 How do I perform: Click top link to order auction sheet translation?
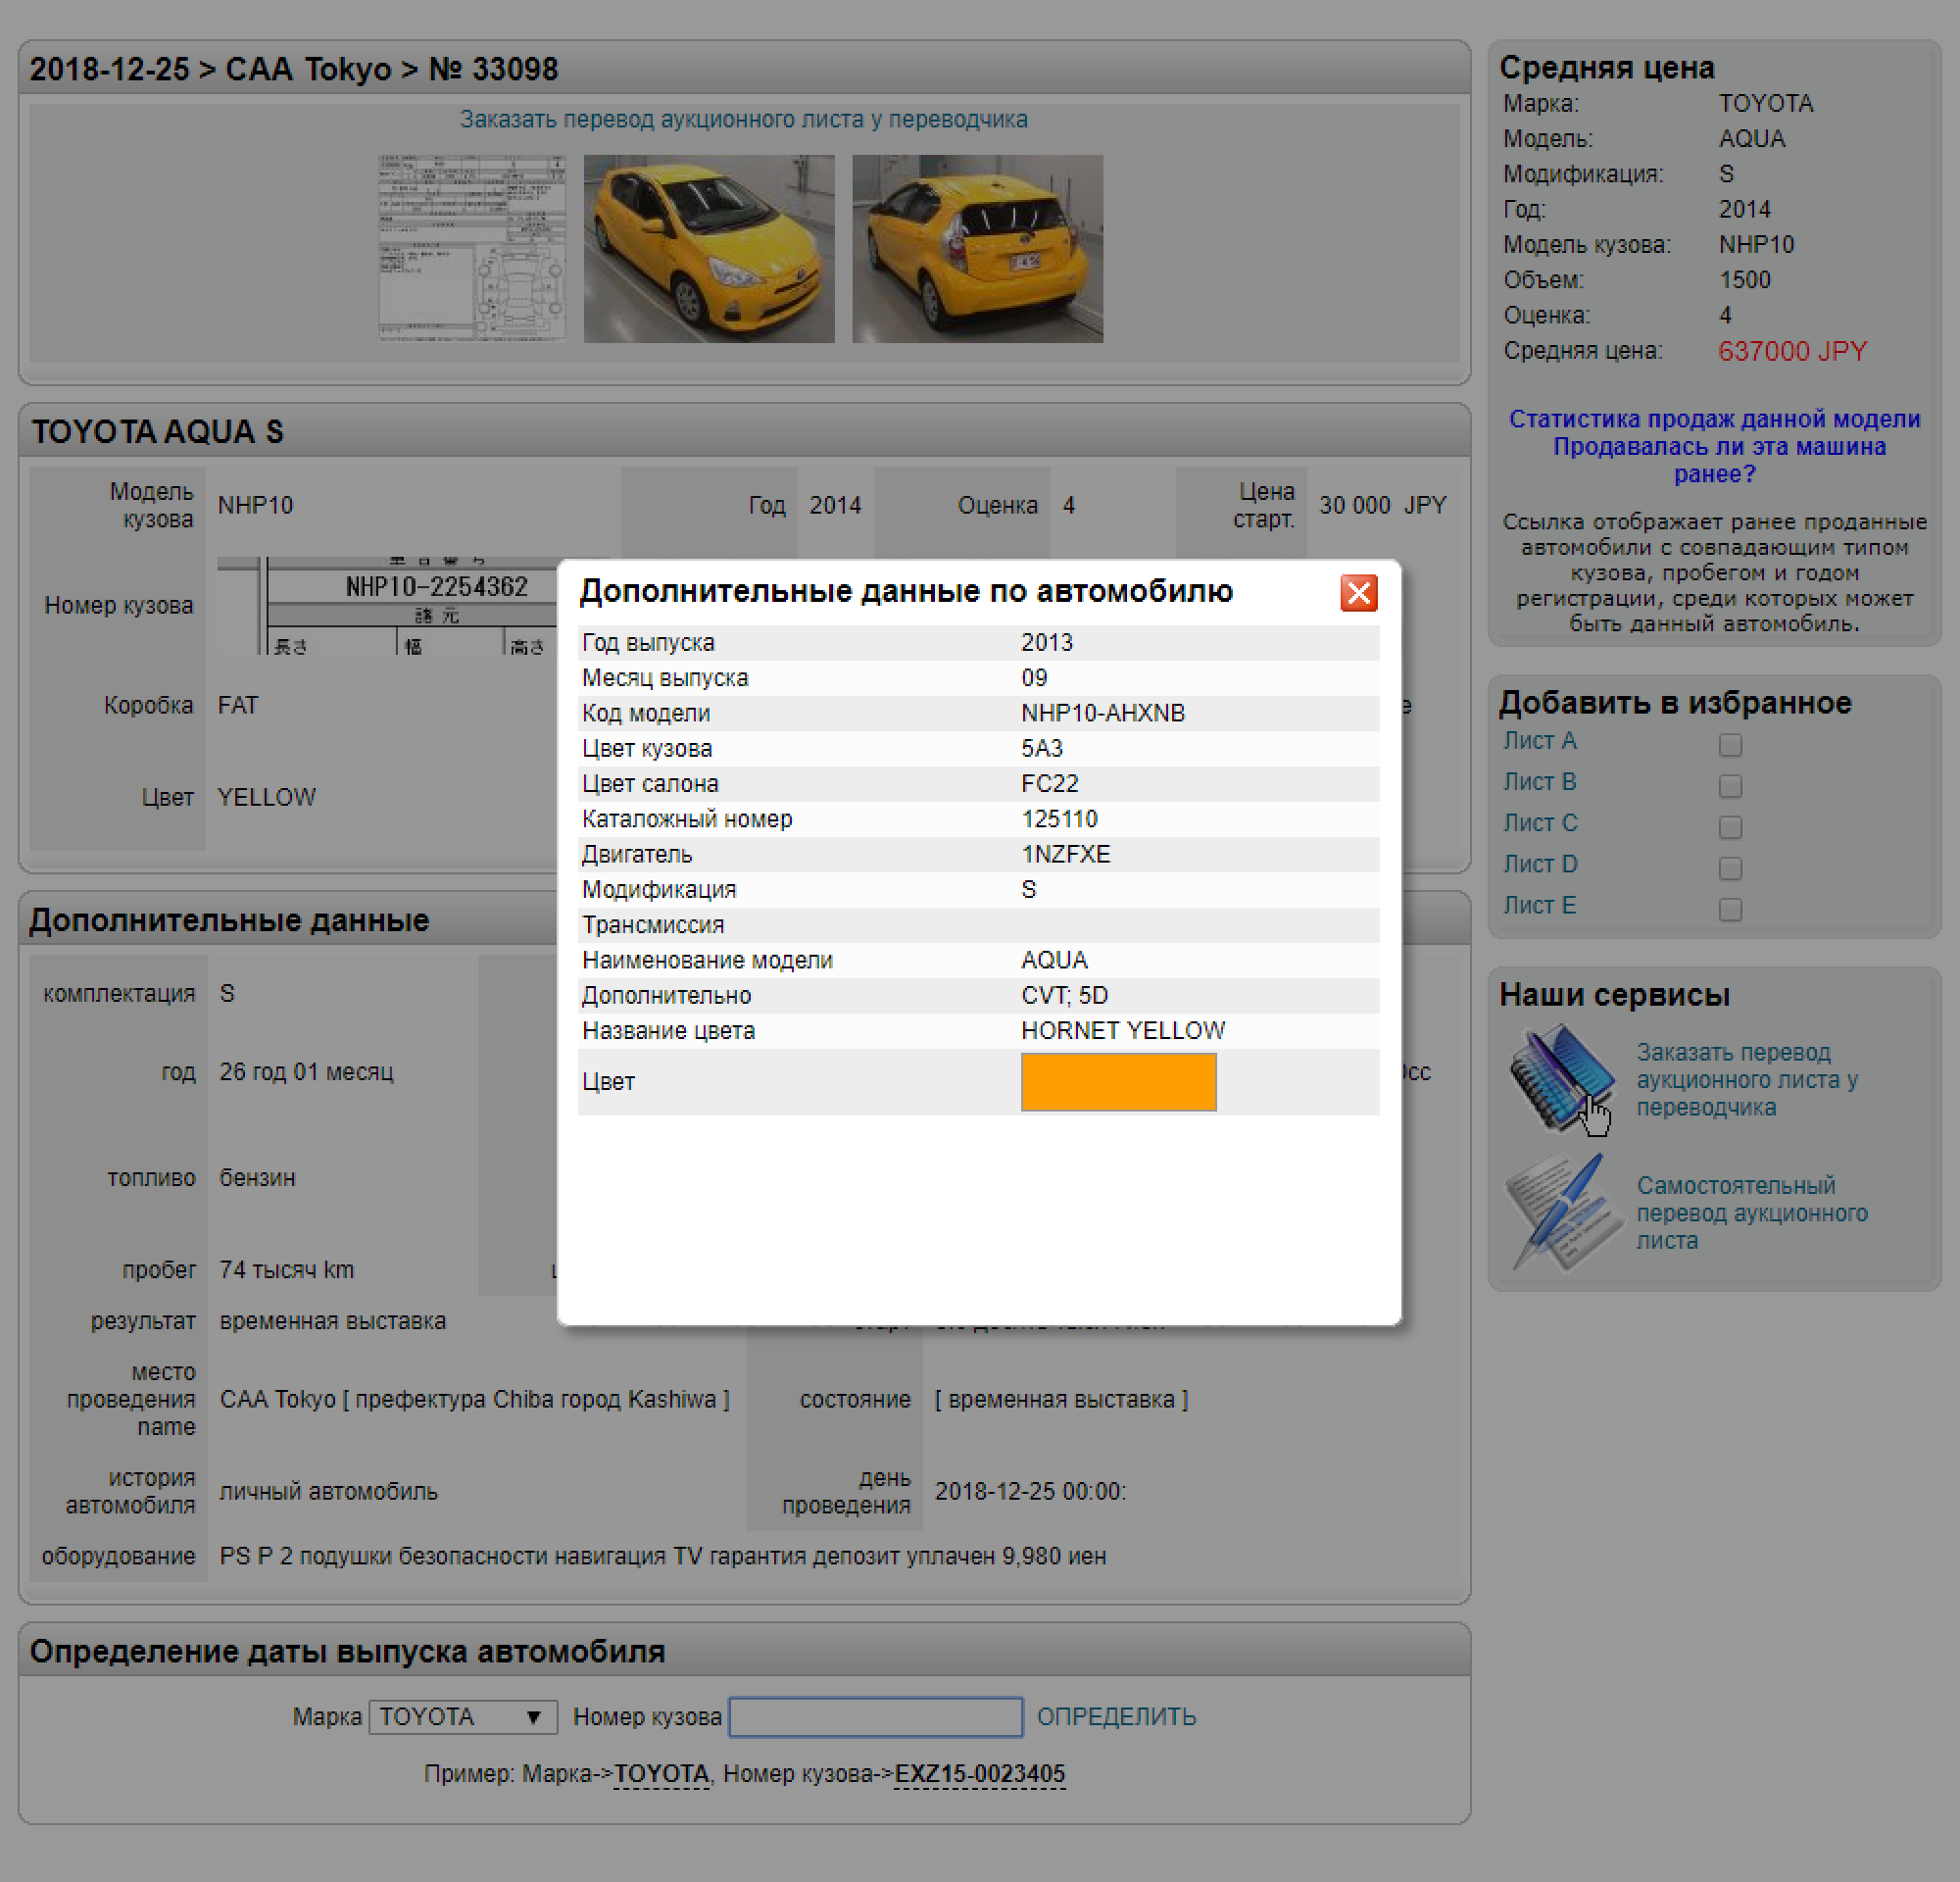point(743,119)
